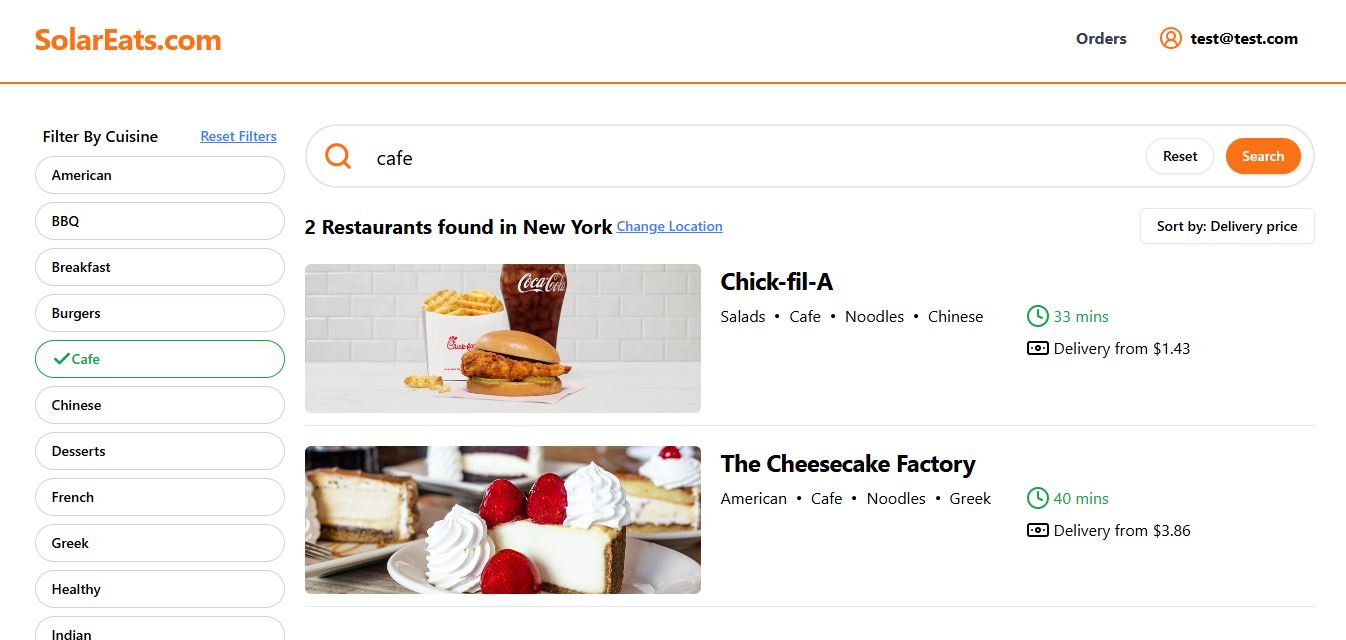Click the money icon next to $3.86 delivery
Image resolution: width=1346 pixels, height=640 pixels.
point(1038,530)
